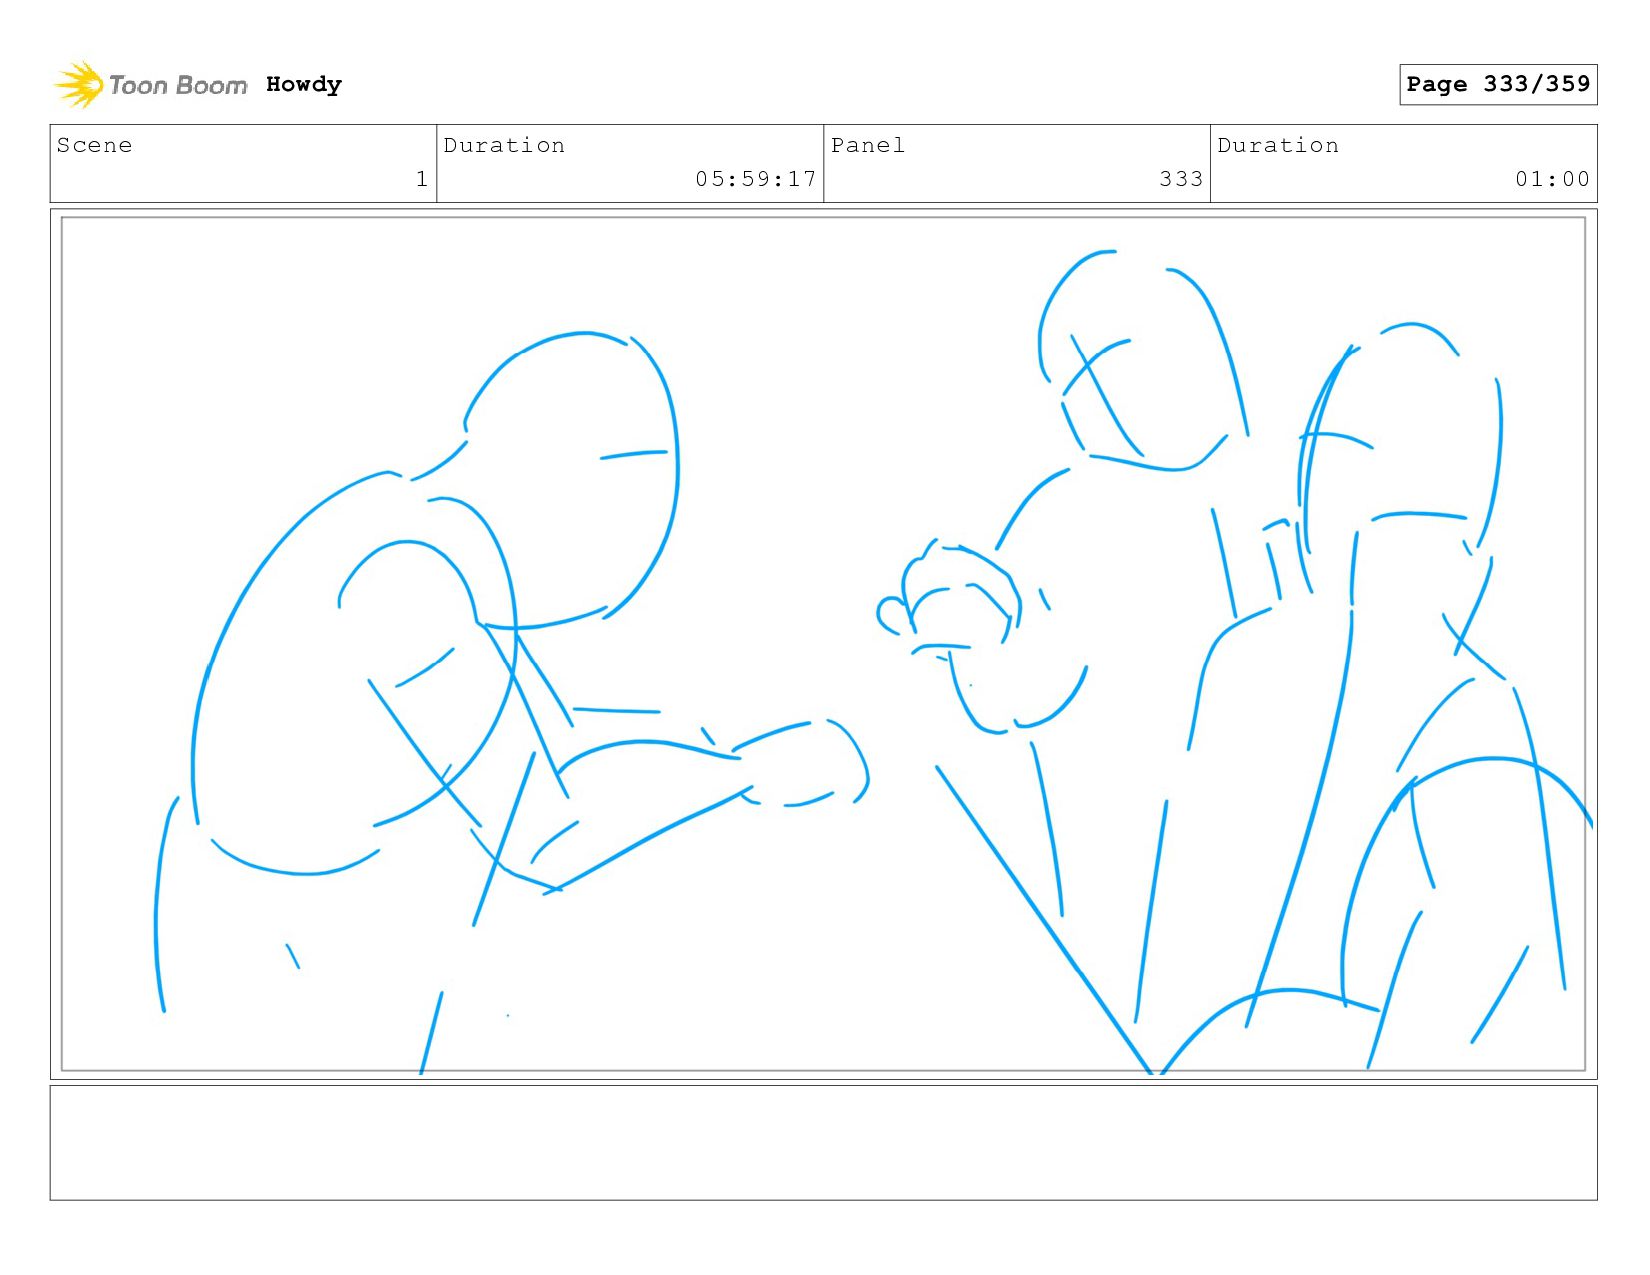The height and width of the screenshot is (1275, 1650).
Task: Click the Toon Boom logo
Action: (x=150, y=85)
